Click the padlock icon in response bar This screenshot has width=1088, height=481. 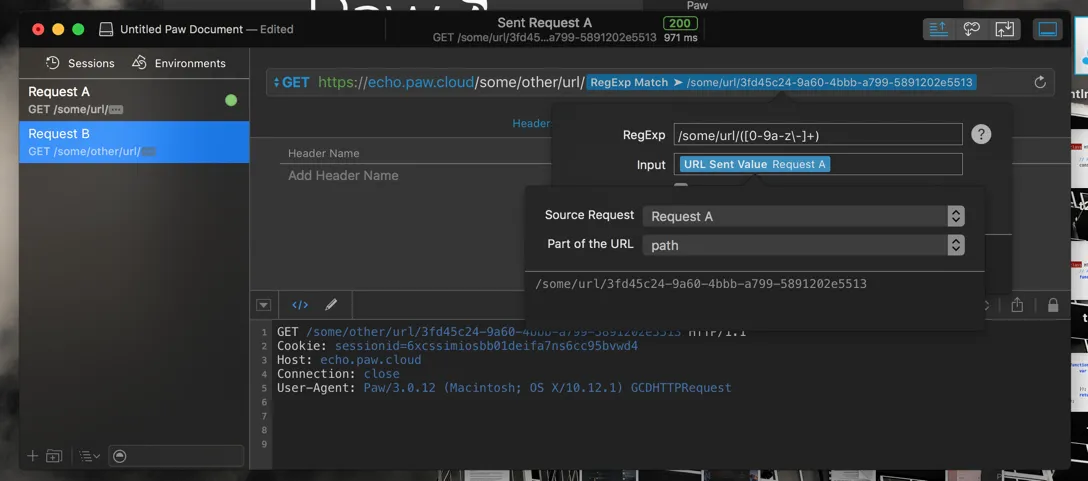pyautogui.click(x=1053, y=305)
